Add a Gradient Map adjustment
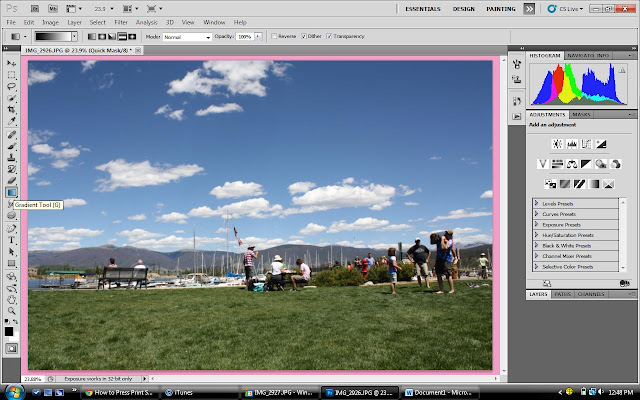The height and width of the screenshot is (400, 640). (594, 184)
